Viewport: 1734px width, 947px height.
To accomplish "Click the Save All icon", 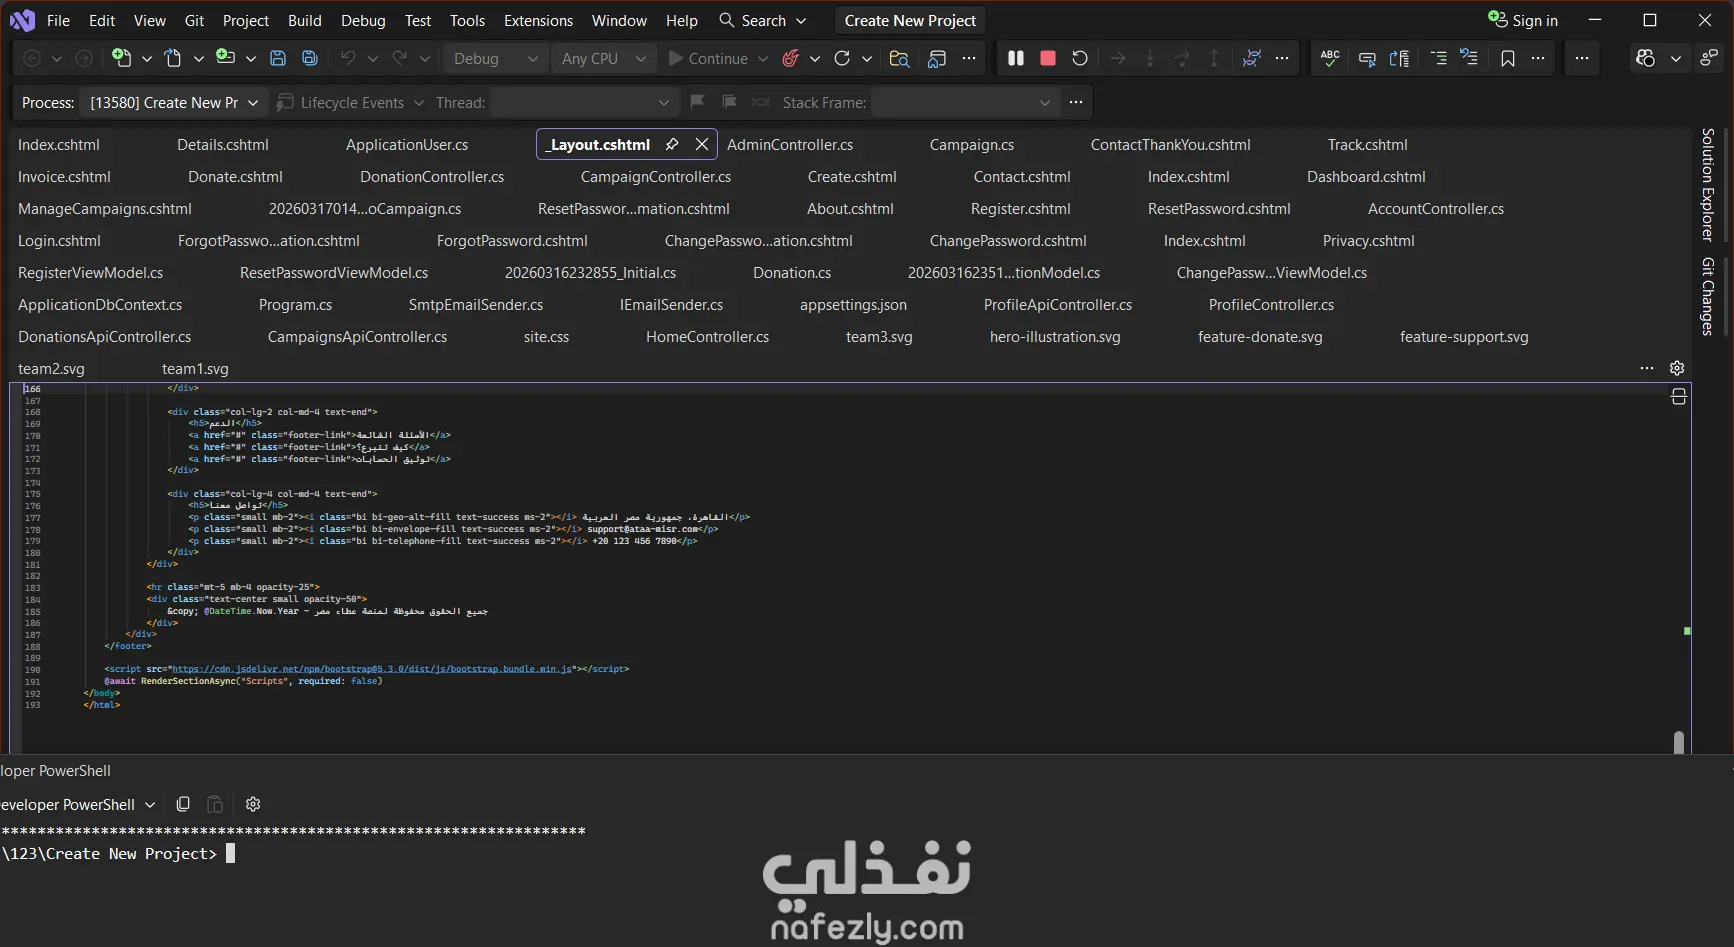I will click(310, 58).
